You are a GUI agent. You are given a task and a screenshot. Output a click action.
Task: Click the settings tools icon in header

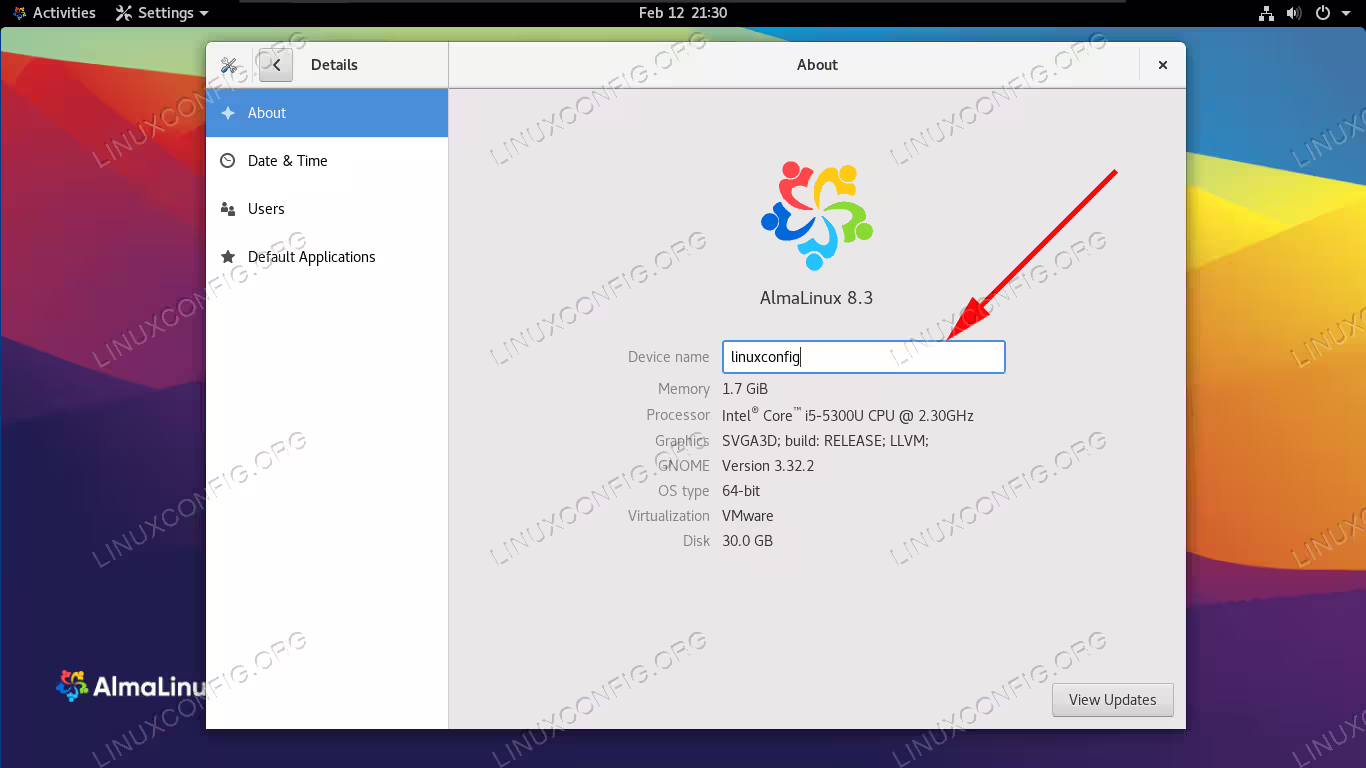[x=229, y=65]
